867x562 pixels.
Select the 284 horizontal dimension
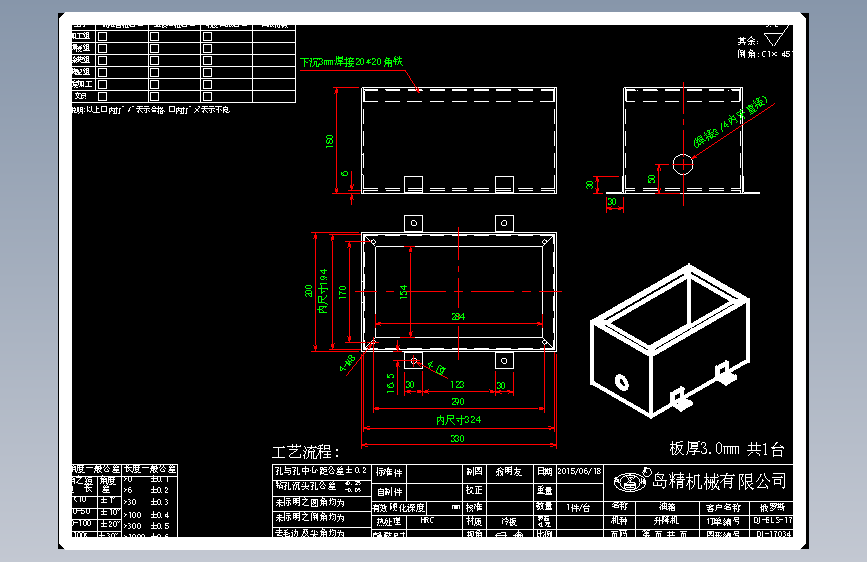point(458,316)
